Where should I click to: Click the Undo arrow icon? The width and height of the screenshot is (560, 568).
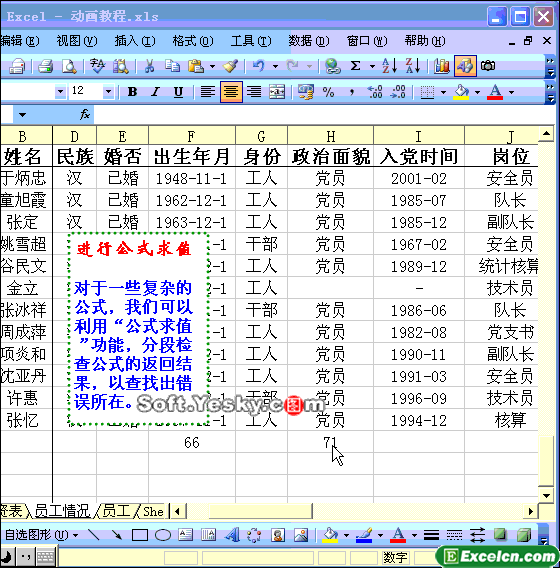coord(259,66)
